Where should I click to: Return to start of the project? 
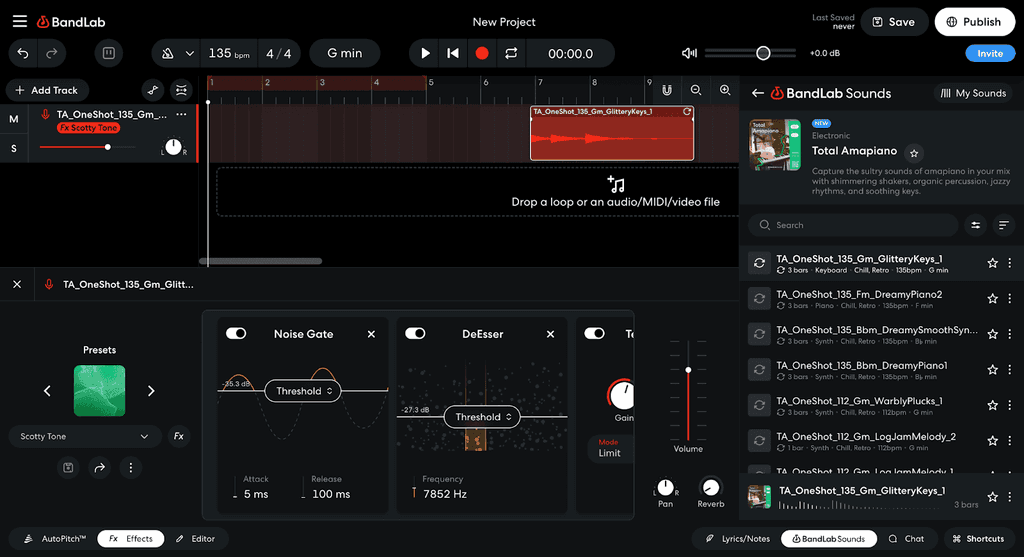(x=453, y=54)
